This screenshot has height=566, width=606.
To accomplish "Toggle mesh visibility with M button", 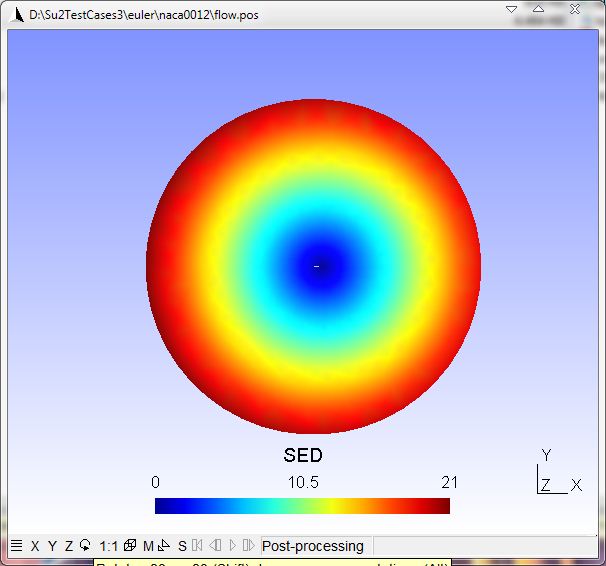I will [148, 546].
